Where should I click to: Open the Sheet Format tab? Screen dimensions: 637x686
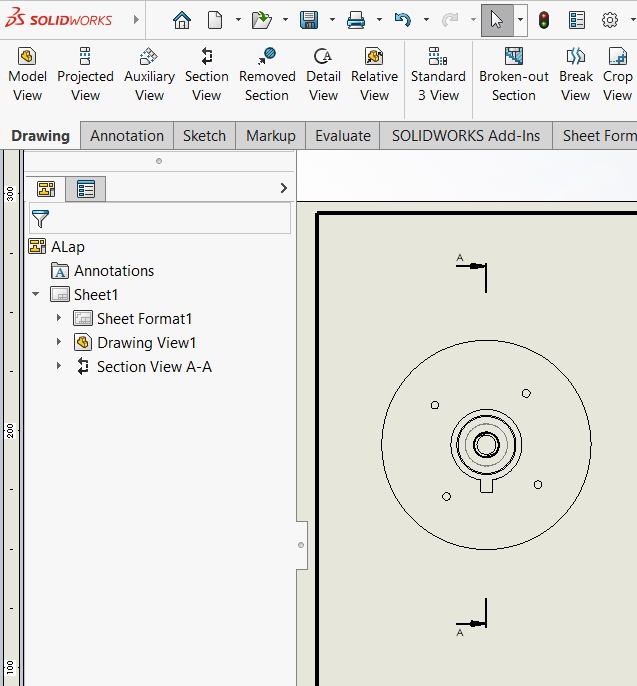tap(597, 136)
